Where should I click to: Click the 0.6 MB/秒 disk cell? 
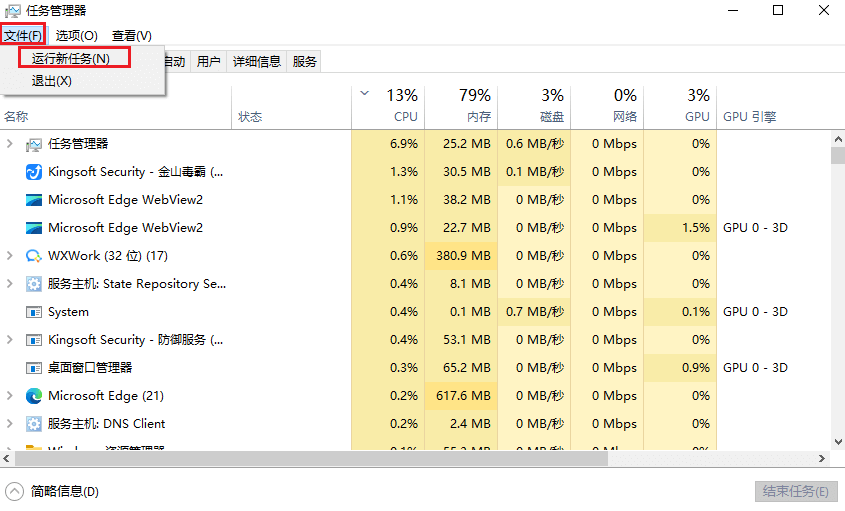534,144
